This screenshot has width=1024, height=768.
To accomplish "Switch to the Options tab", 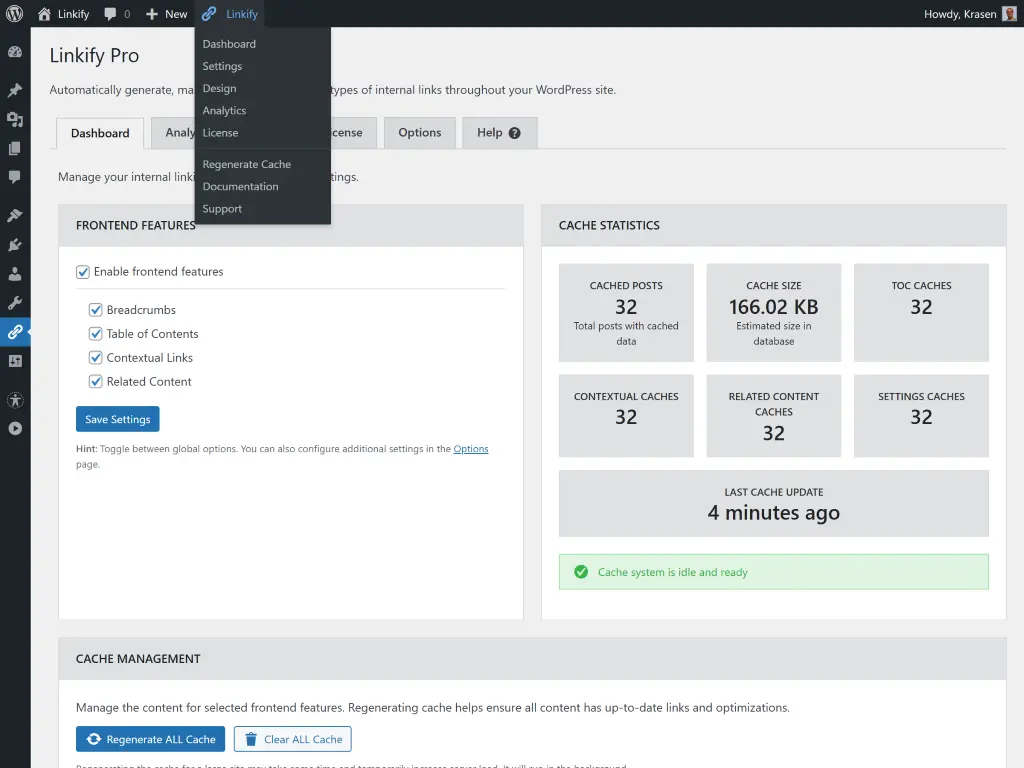I will [419, 132].
